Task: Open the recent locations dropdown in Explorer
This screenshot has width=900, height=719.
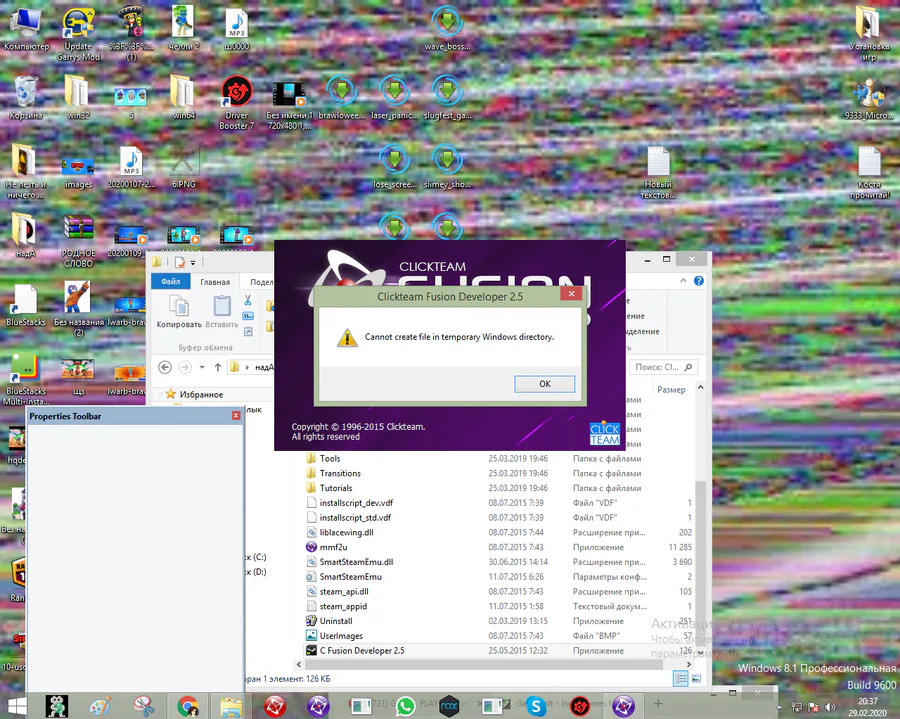Action: pos(202,367)
